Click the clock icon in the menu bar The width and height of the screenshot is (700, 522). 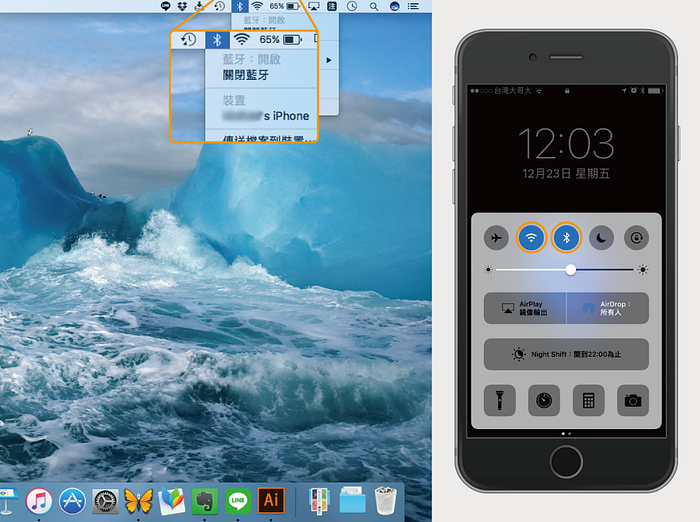coord(352,6)
